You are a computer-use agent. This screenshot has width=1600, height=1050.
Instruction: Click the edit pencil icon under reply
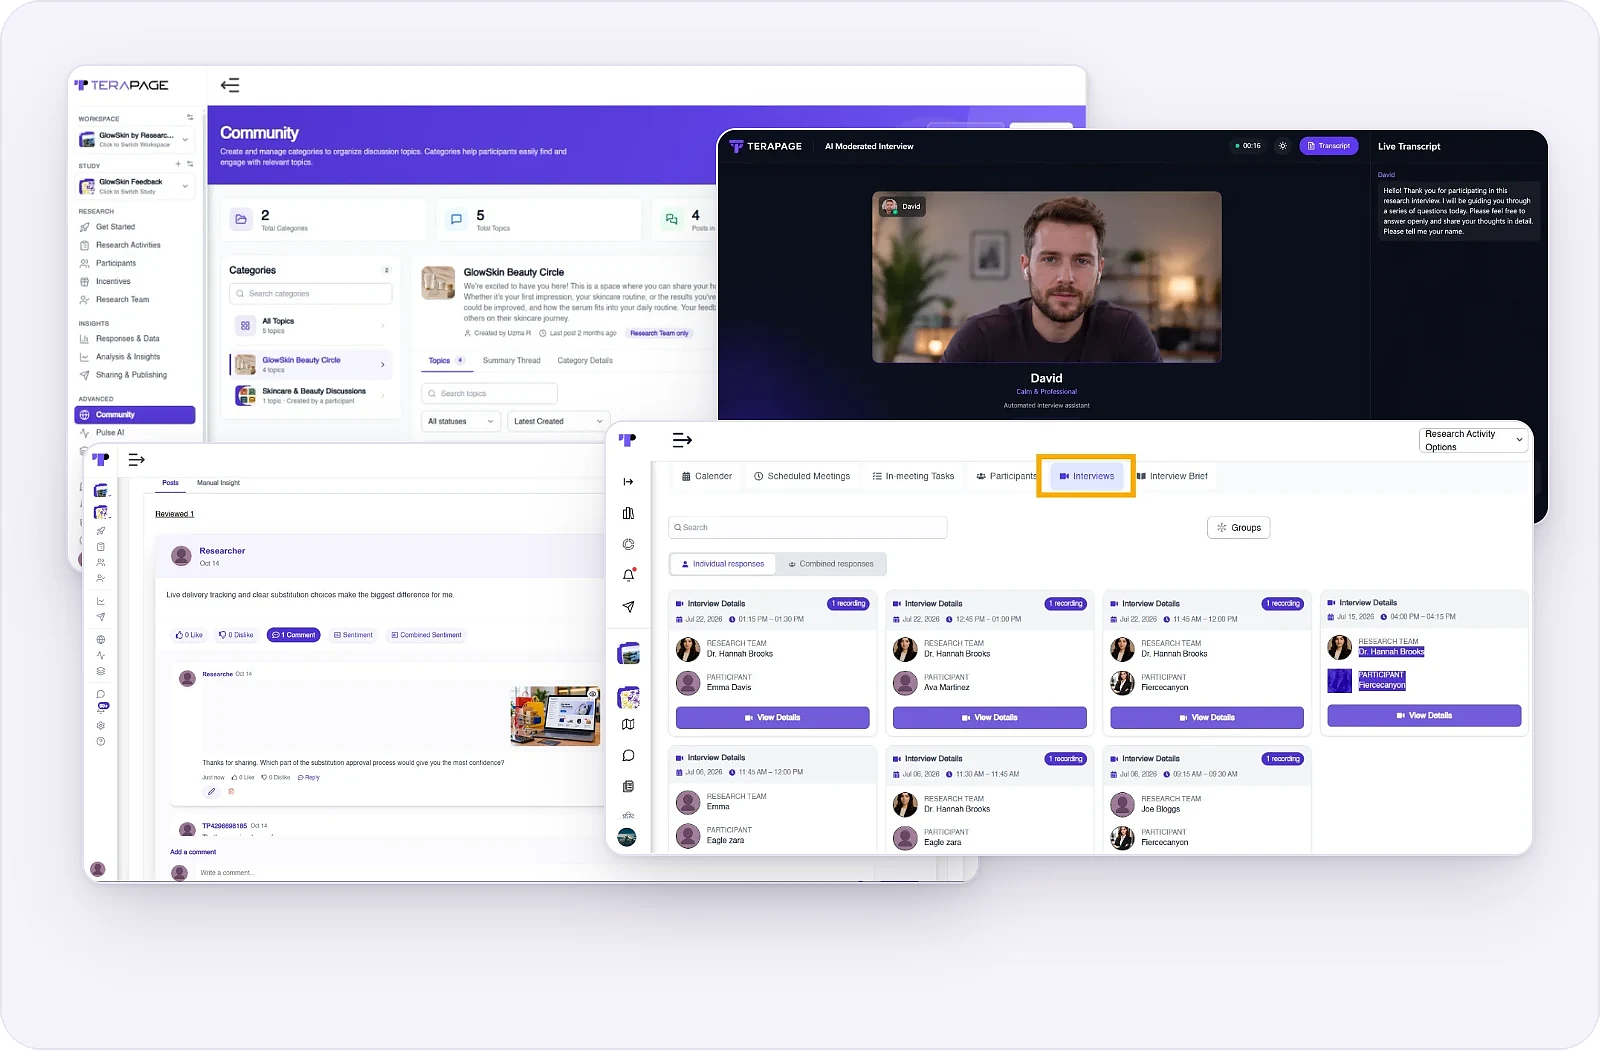tap(211, 791)
